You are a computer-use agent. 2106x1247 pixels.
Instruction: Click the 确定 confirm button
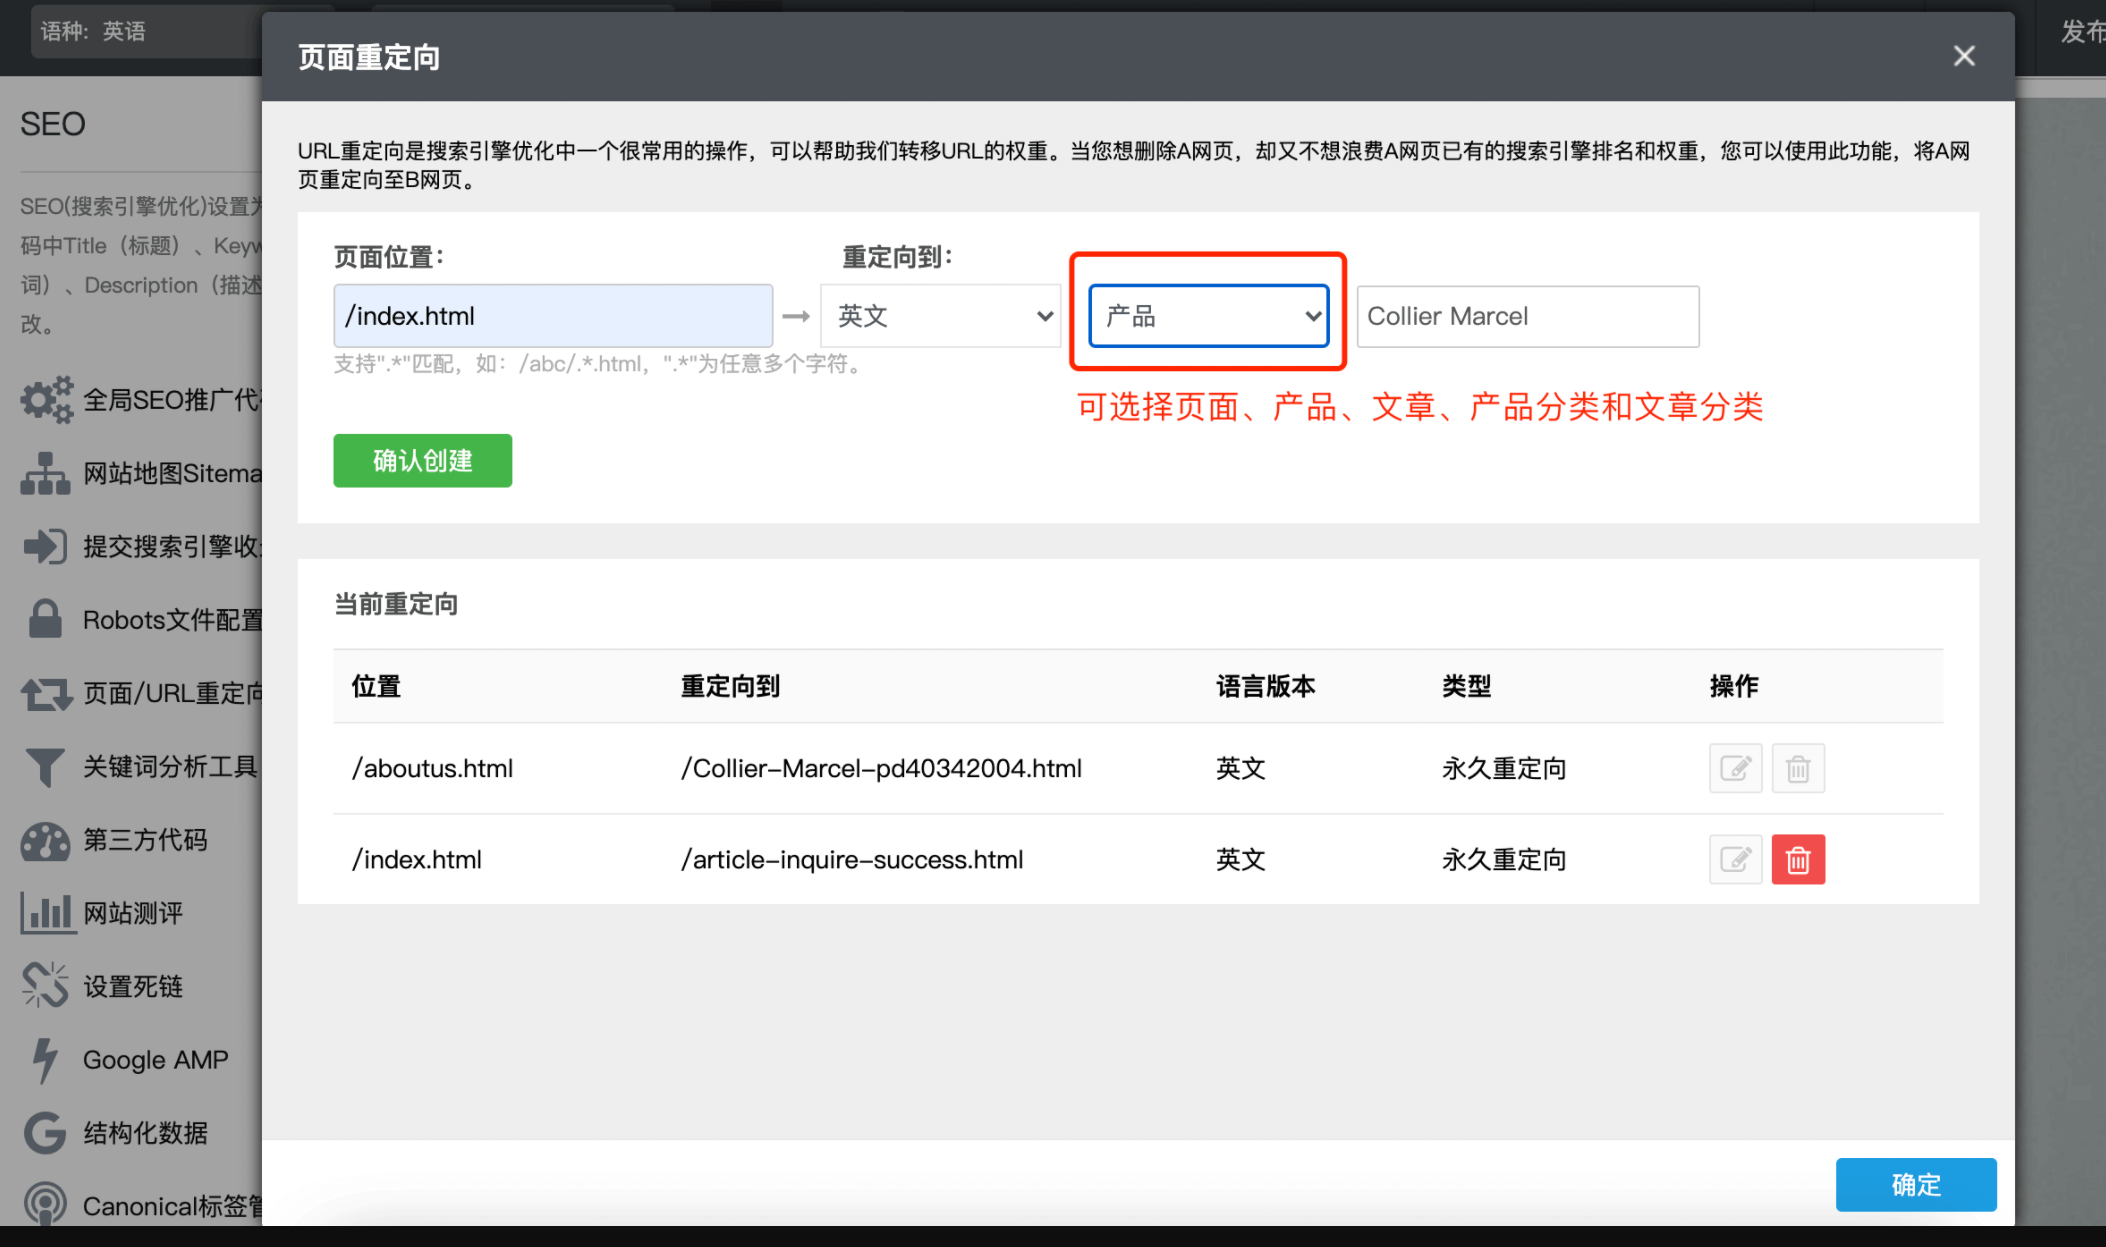[x=1915, y=1184]
